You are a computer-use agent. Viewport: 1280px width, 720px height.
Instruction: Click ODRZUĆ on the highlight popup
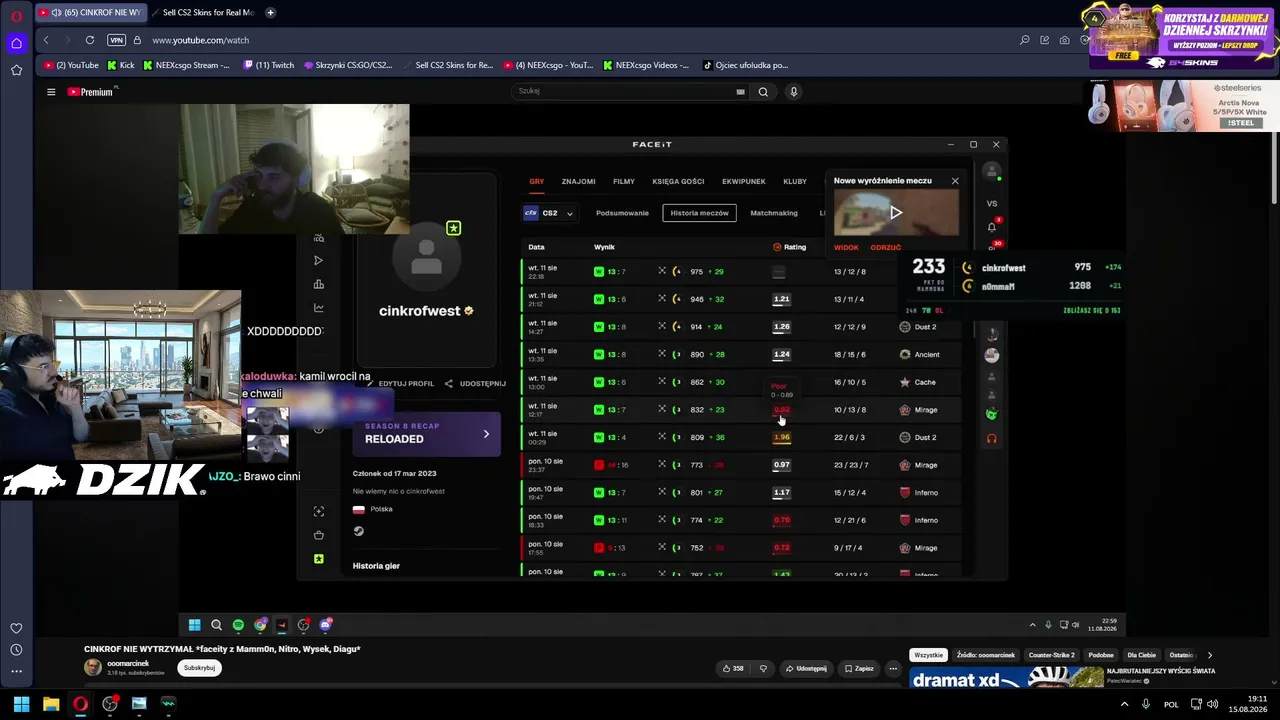(886, 247)
